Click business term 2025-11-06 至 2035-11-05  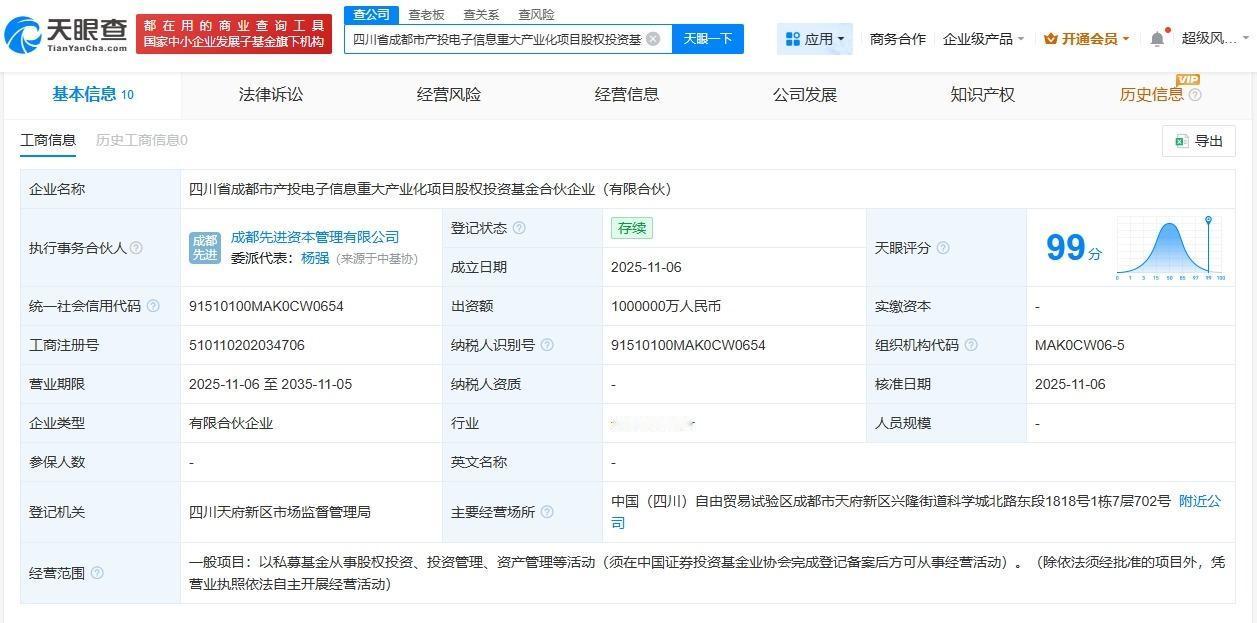(271, 384)
